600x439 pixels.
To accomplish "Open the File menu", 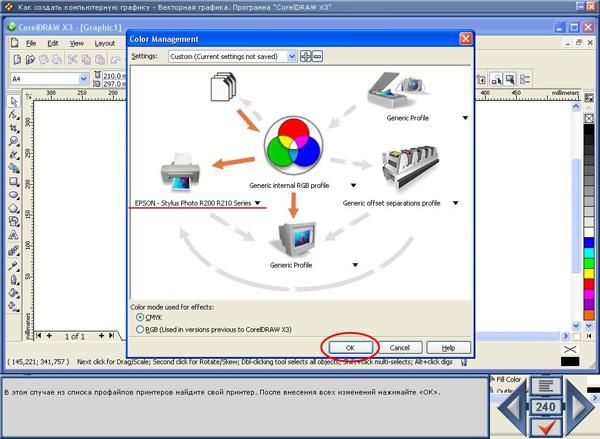I will [31, 43].
